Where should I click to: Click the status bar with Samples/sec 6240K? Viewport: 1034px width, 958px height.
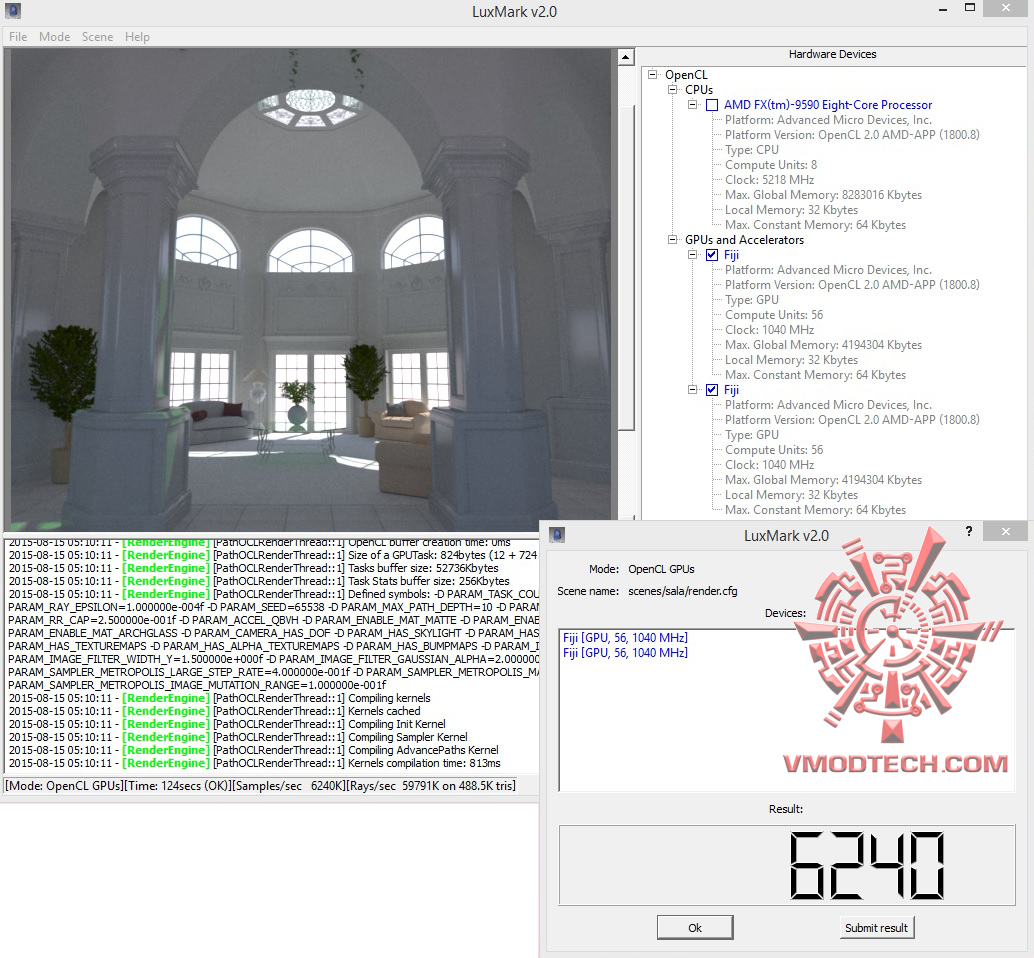(x=260, y=786)
